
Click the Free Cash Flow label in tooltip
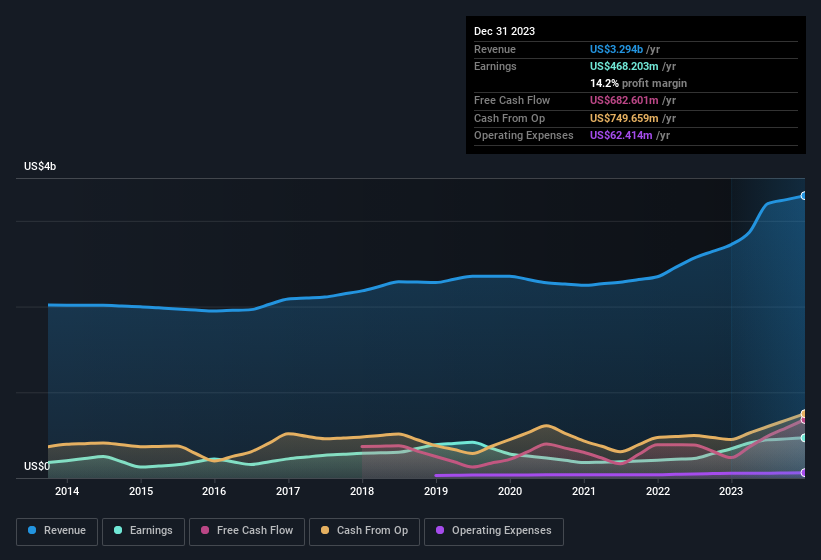click(512, 100)
